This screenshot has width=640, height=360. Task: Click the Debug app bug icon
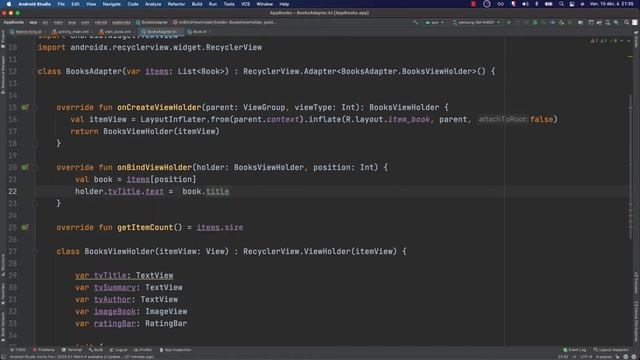click(535, 22)
